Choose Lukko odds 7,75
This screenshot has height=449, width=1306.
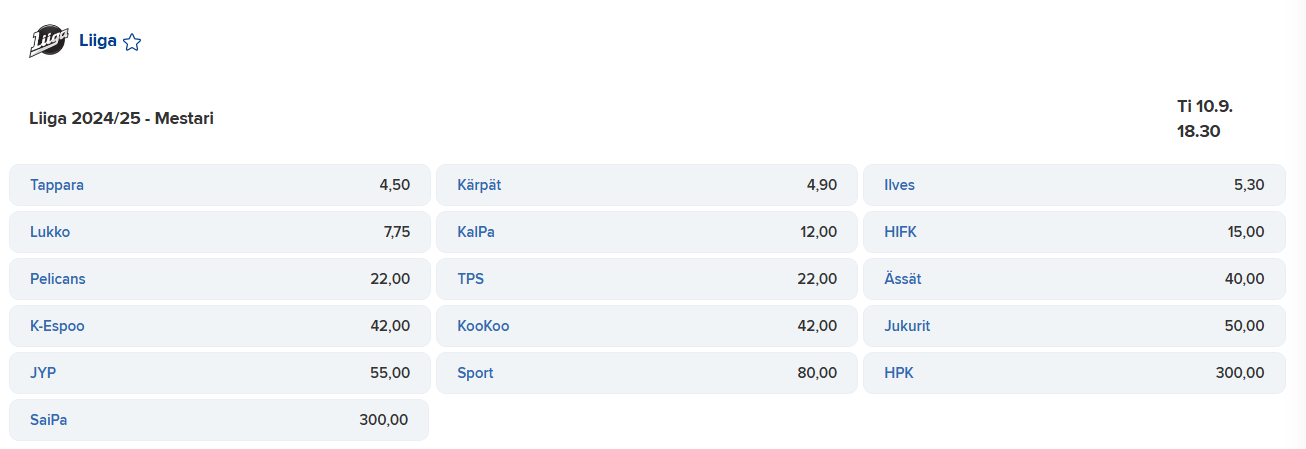(x=220, y=232)
